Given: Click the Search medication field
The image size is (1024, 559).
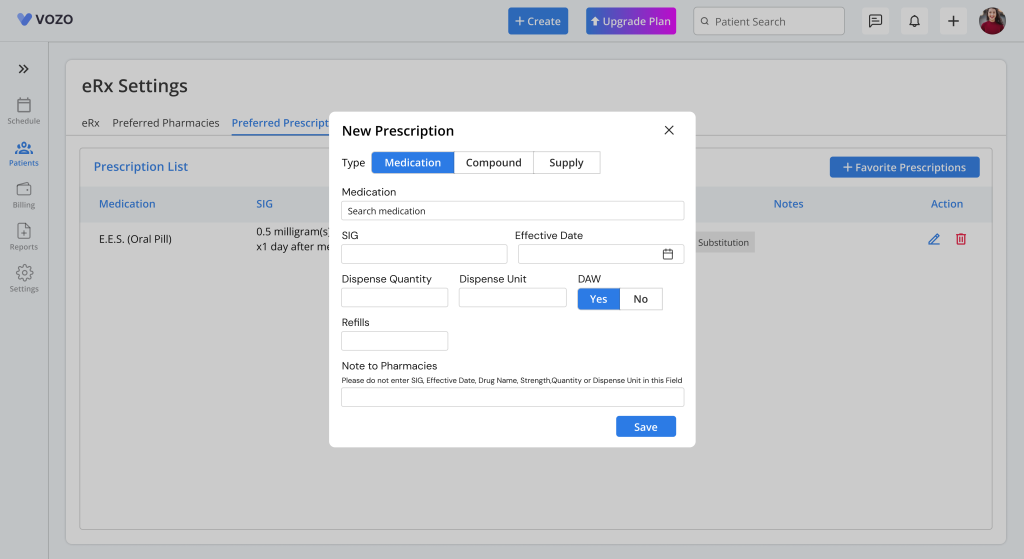Looking at the screenshot, I should click(512, 211).
